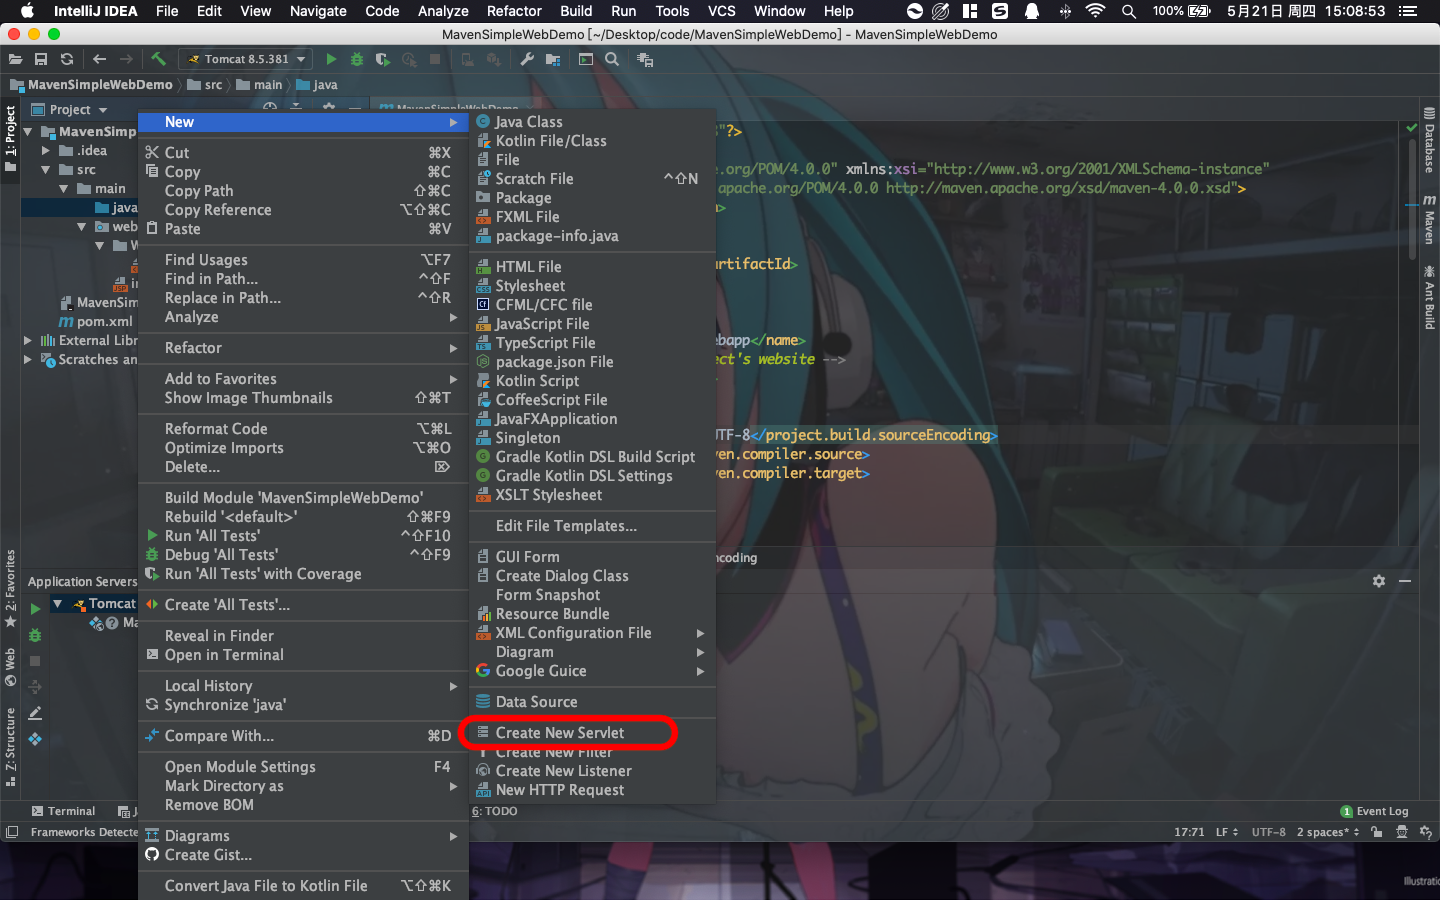Toggle tool window bars with bottom-left icon
The width and height of the screenshot is (1440, 900).
(12, 832)
